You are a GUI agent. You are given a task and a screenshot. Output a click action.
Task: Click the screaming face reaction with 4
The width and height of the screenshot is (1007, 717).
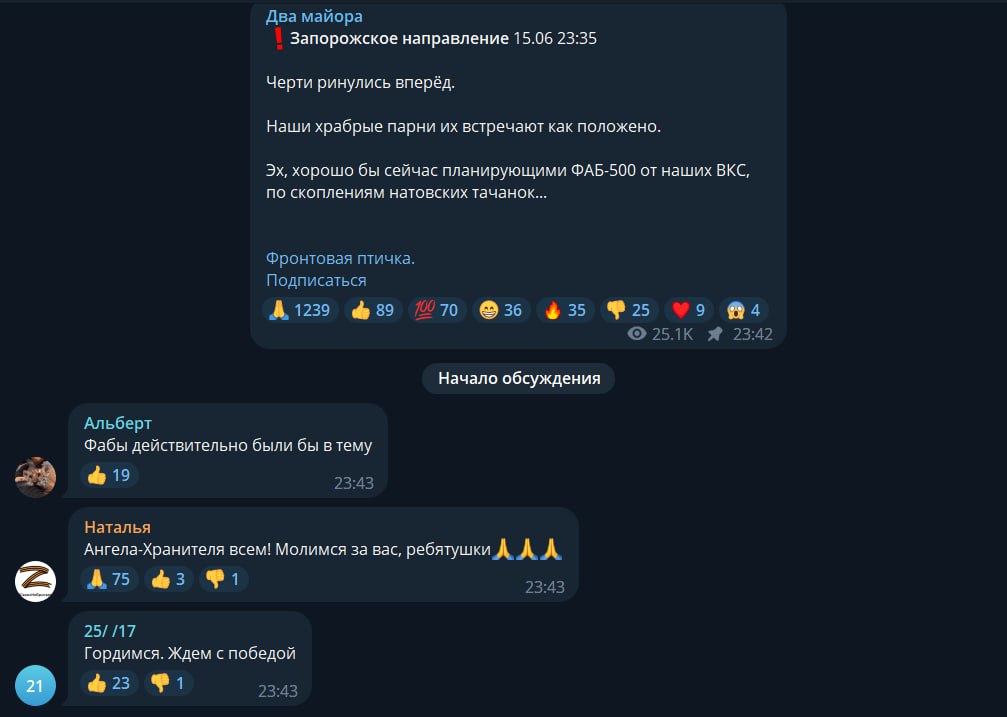pos(744,310)
